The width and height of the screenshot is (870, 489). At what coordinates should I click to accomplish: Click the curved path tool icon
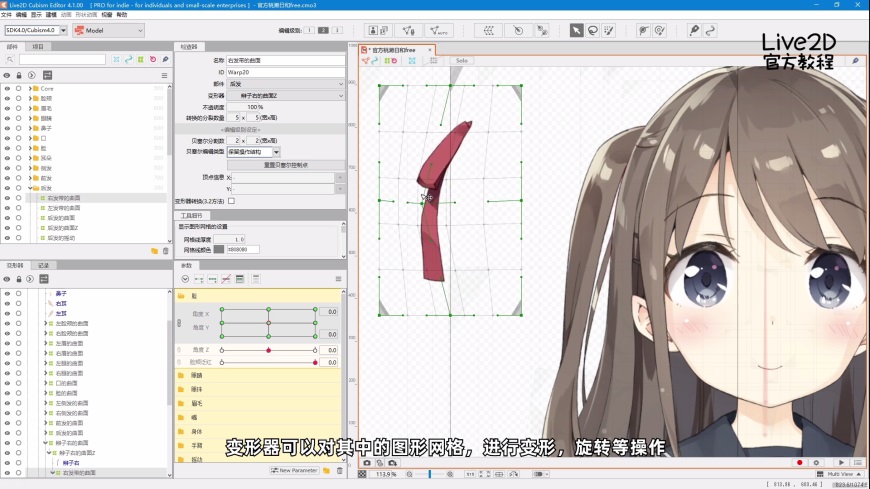tap(710, 31)
